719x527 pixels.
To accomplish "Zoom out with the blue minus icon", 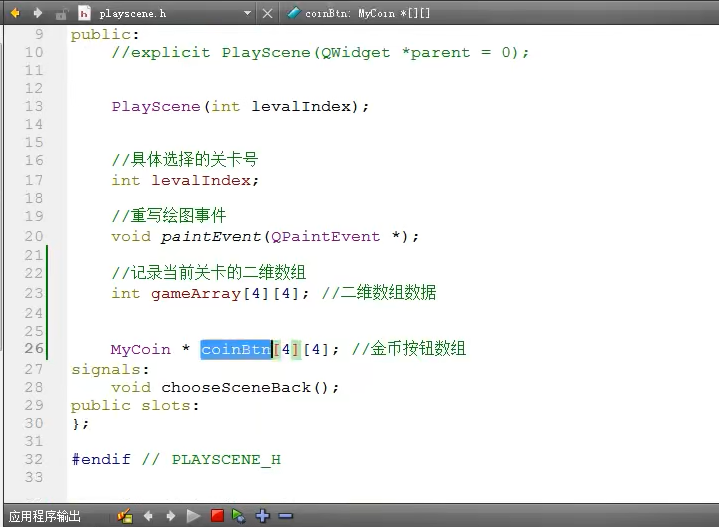I will pos(285,516).
